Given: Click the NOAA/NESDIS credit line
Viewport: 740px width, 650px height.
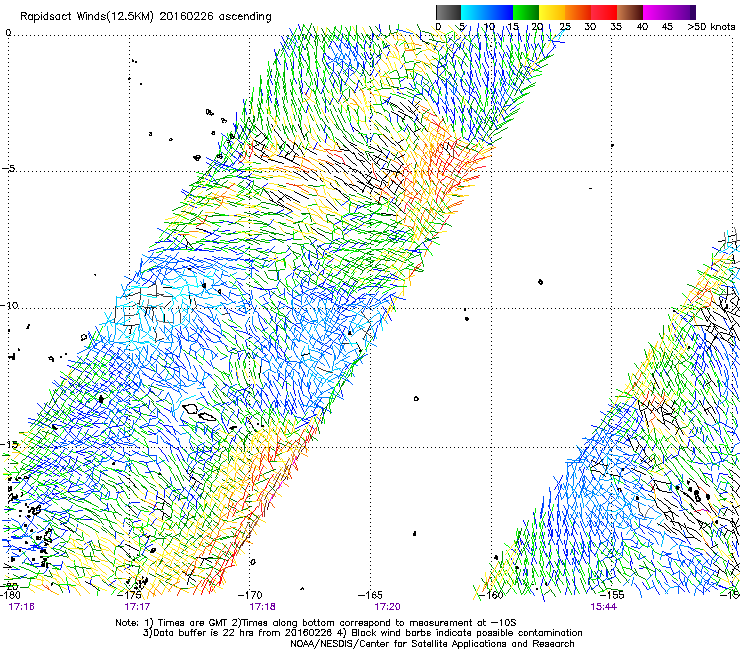Looking at the screenshot, I should [x=432, y=644].
